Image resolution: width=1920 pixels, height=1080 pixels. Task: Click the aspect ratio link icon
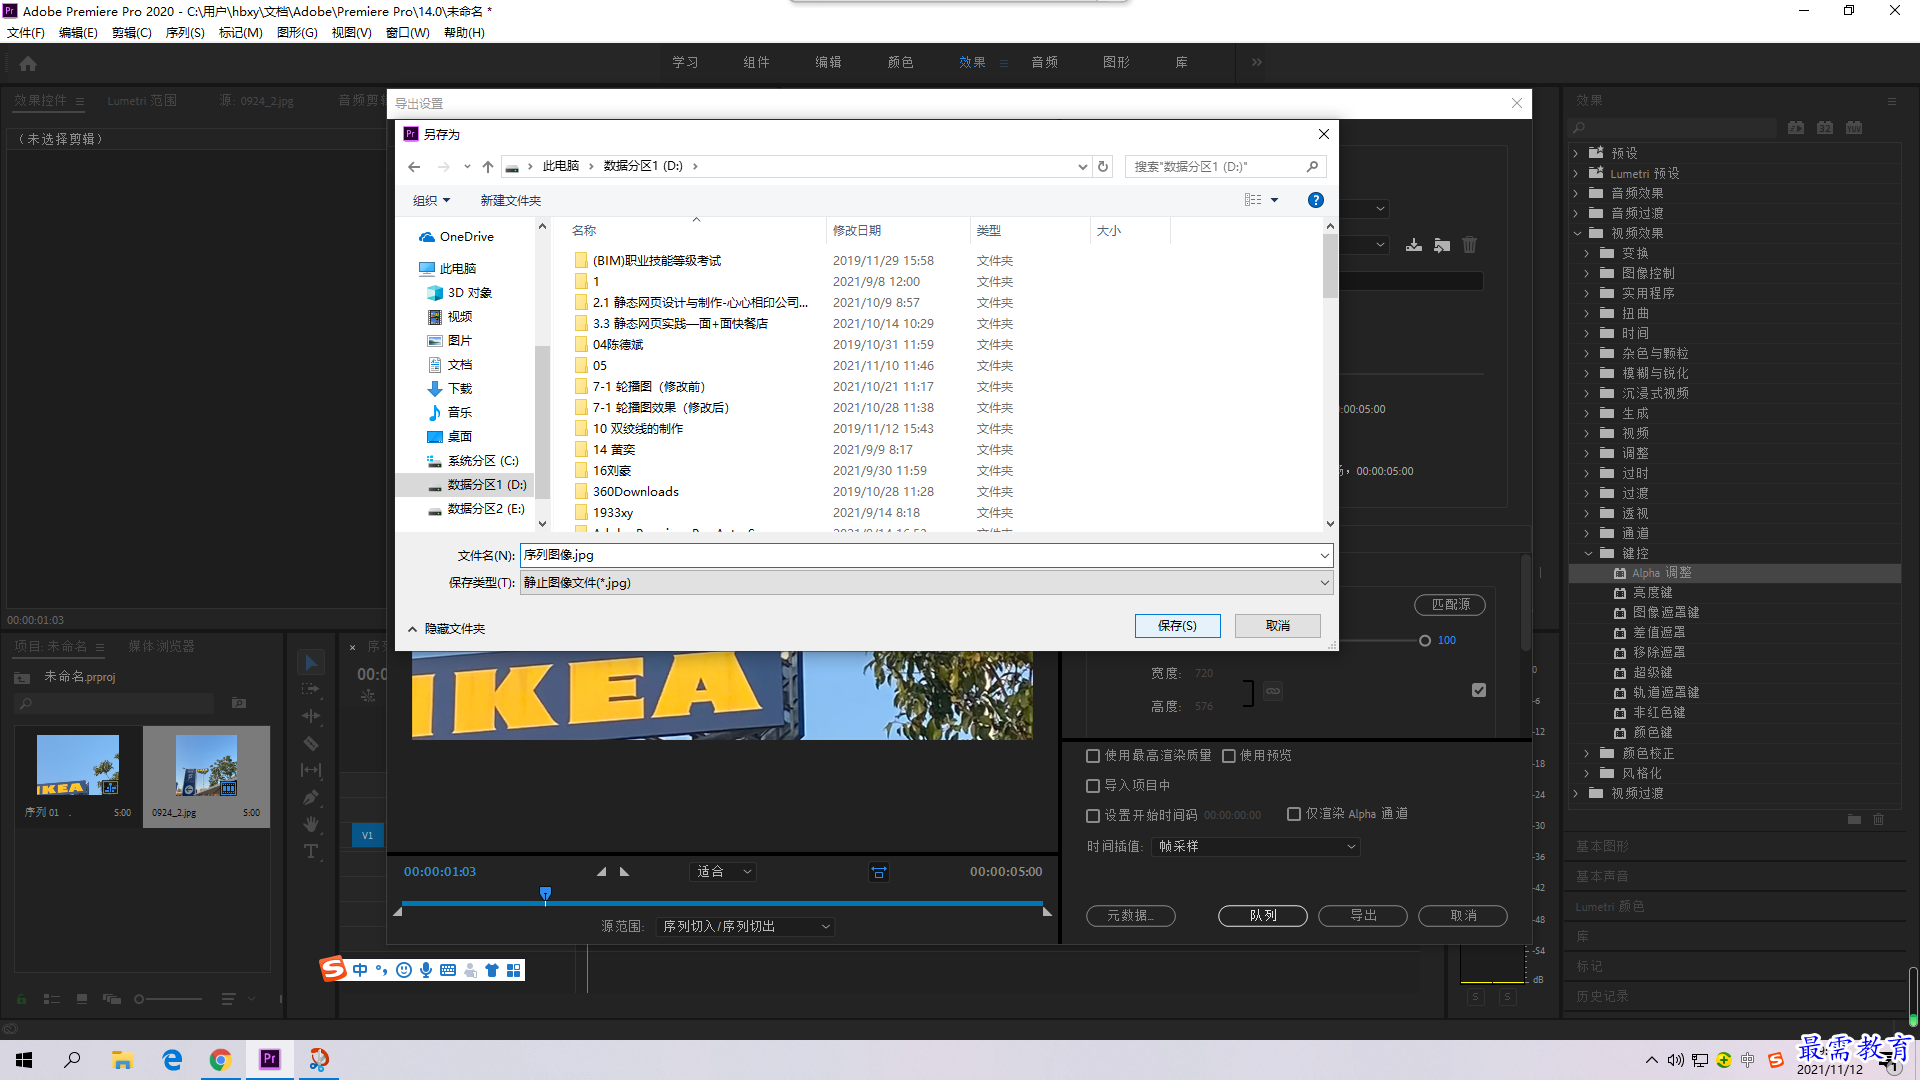(1273, 691)
